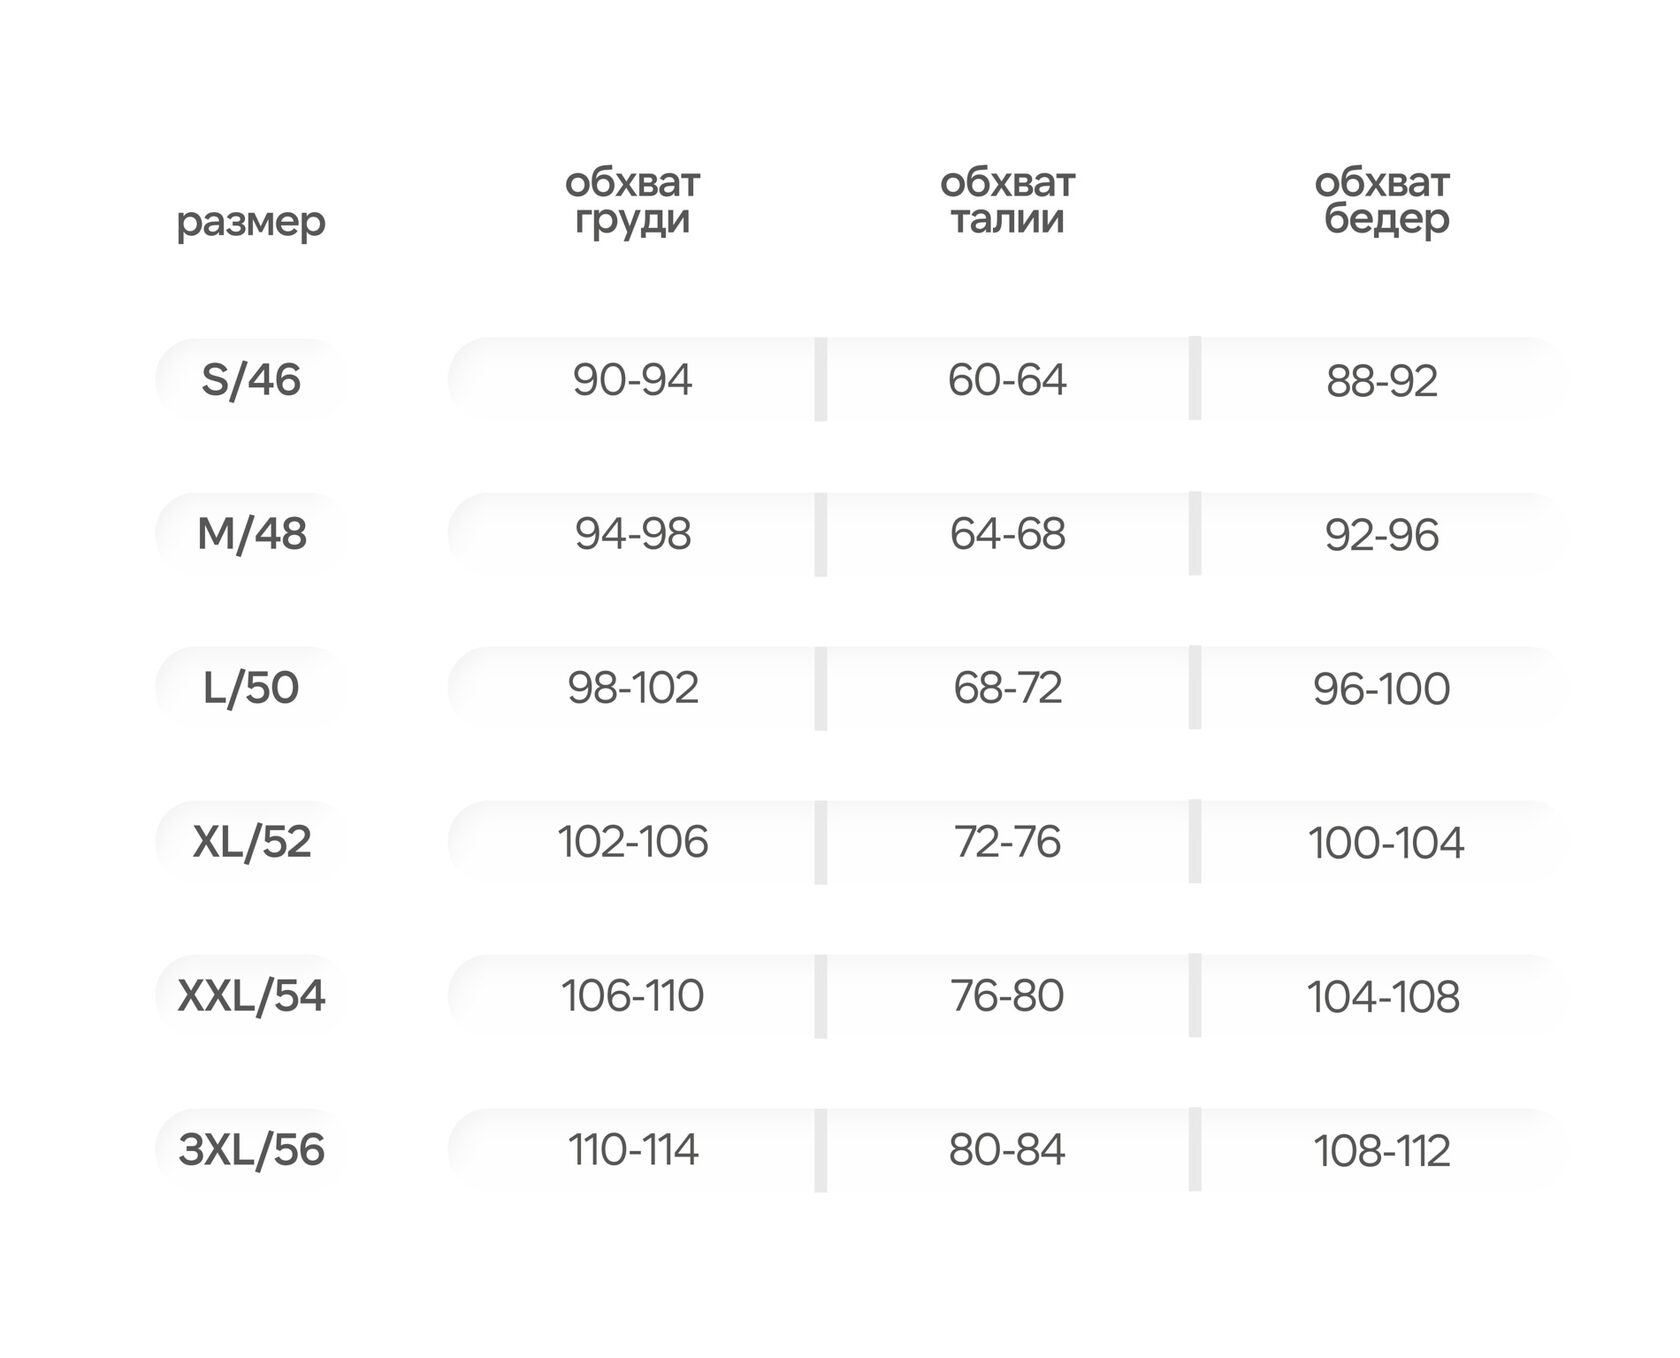Click the 'обхват бедер' column header

point(1382,201)
